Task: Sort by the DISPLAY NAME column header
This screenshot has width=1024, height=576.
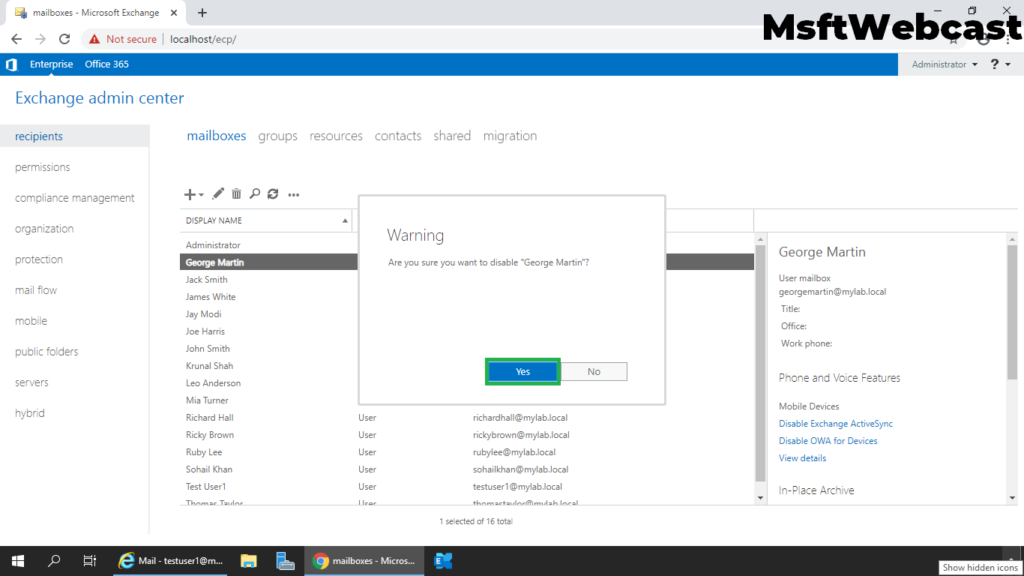Action: [266, 221]
